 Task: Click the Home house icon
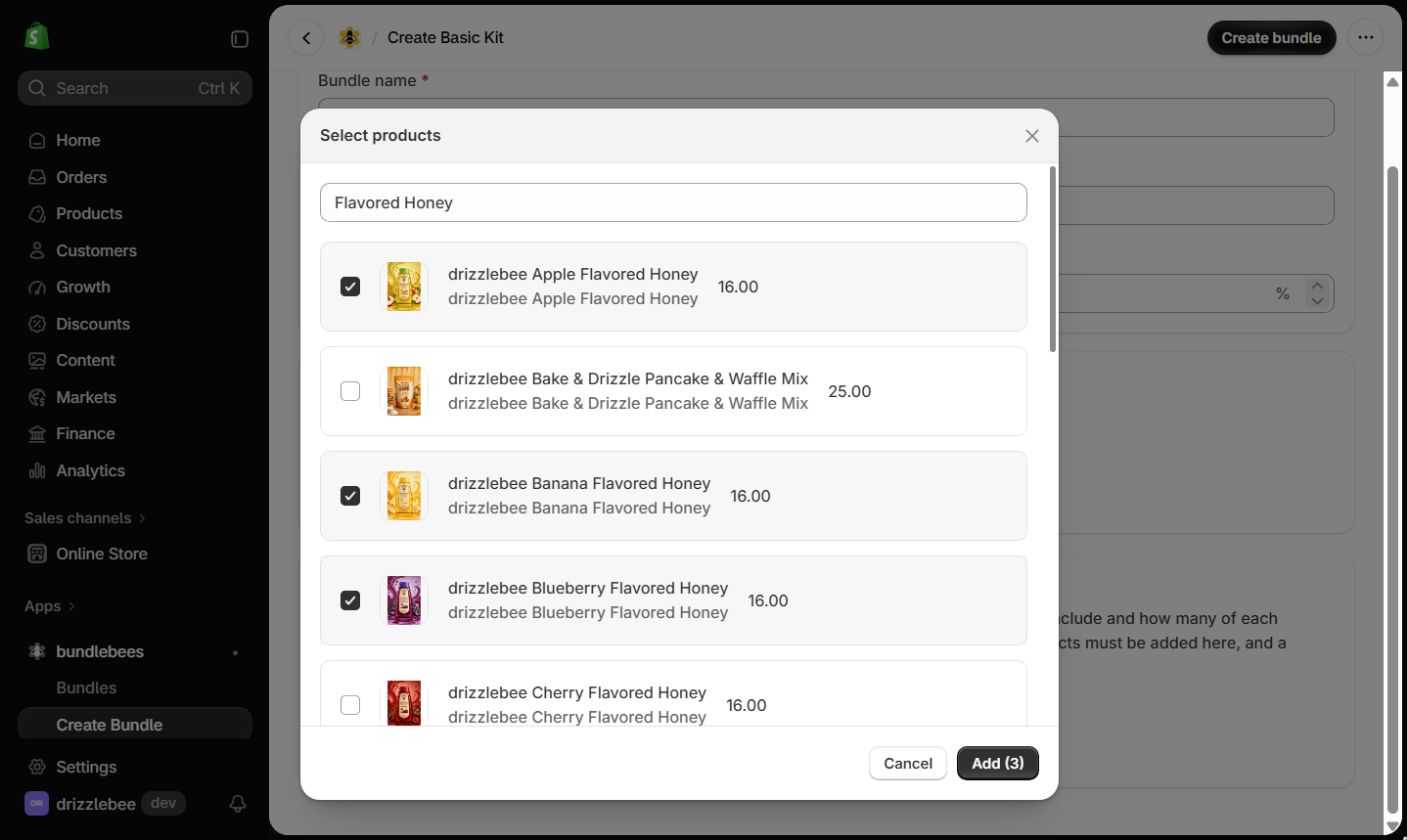click(x=37, y=140)
